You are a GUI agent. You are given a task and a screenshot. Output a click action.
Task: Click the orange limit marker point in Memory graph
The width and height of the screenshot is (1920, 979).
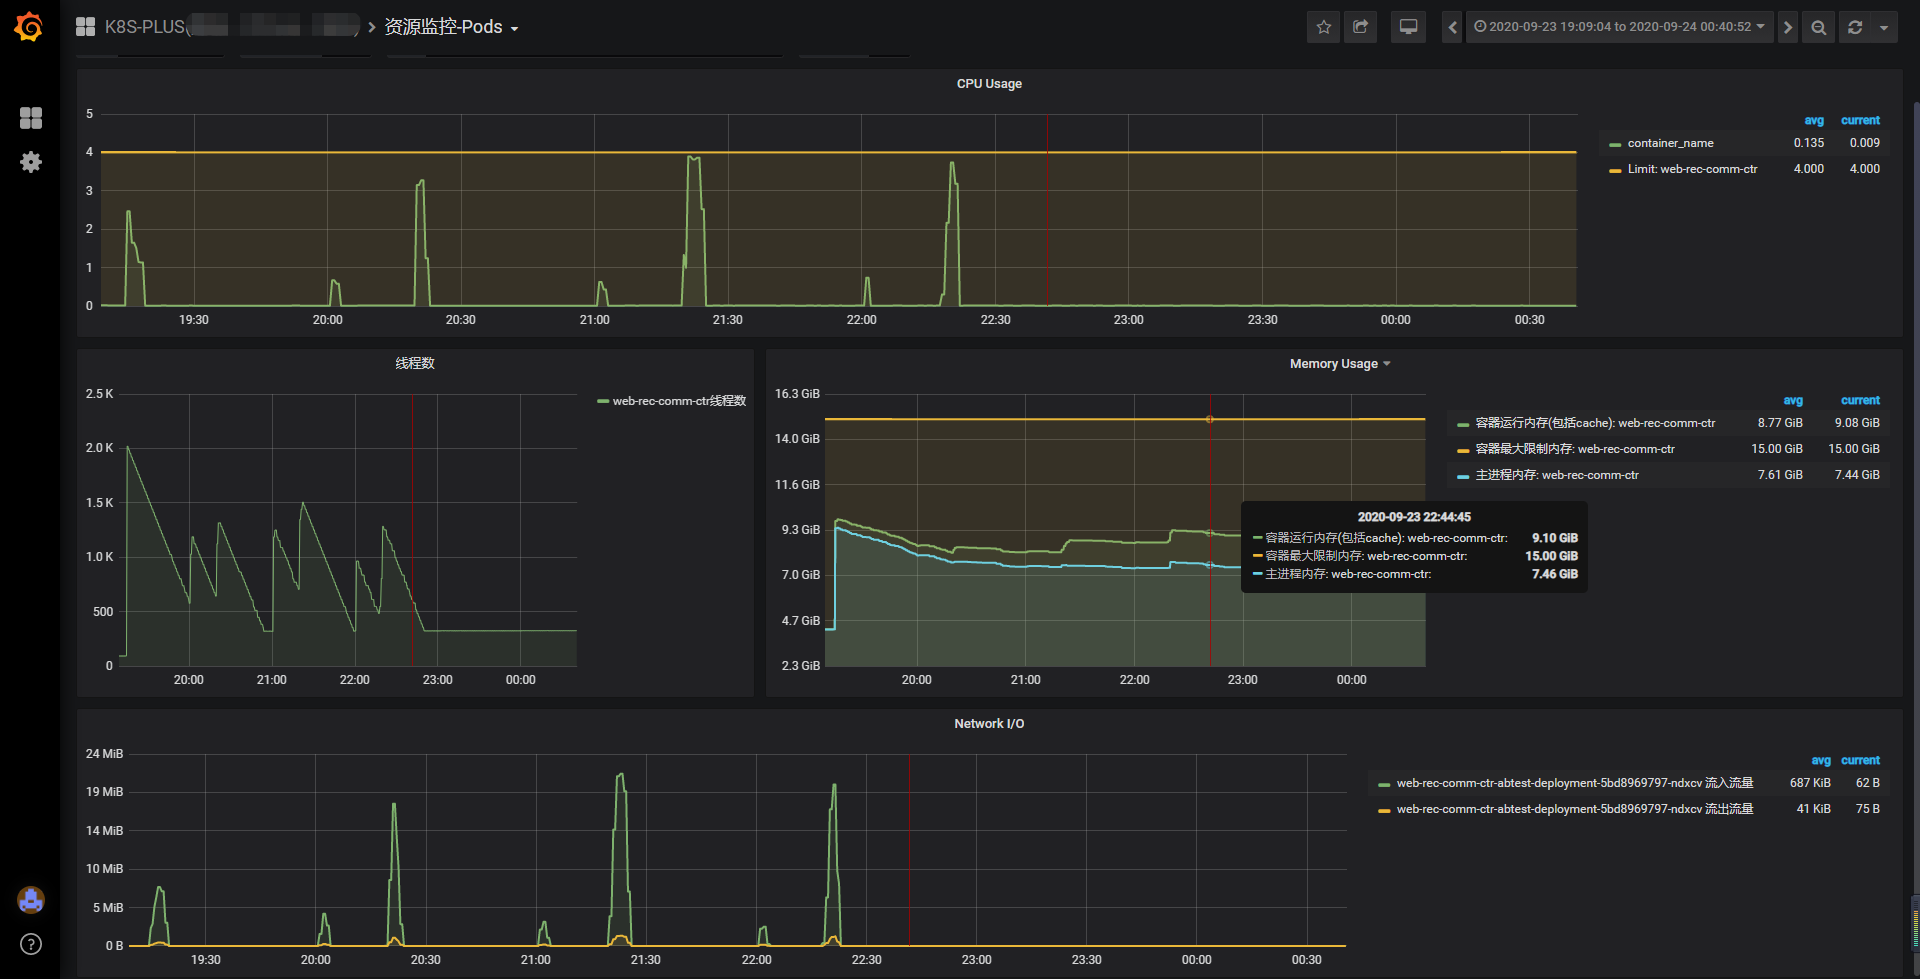pos(1209,419)
